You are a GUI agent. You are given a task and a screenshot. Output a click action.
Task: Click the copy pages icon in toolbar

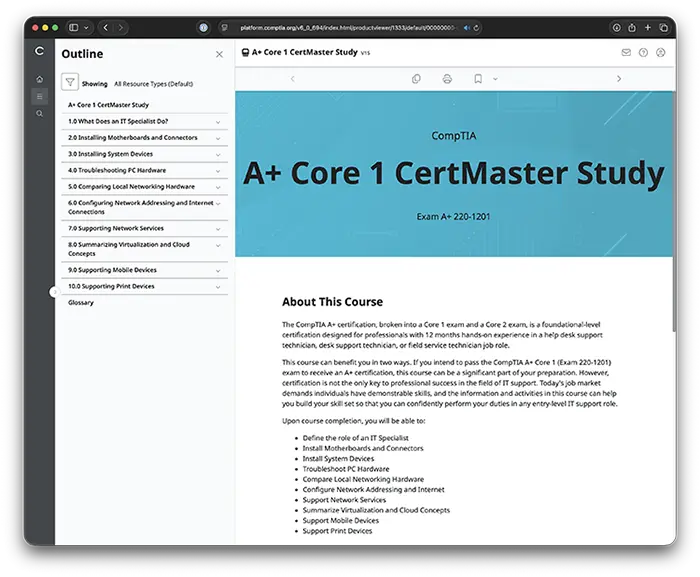click(x=416, y=78)
